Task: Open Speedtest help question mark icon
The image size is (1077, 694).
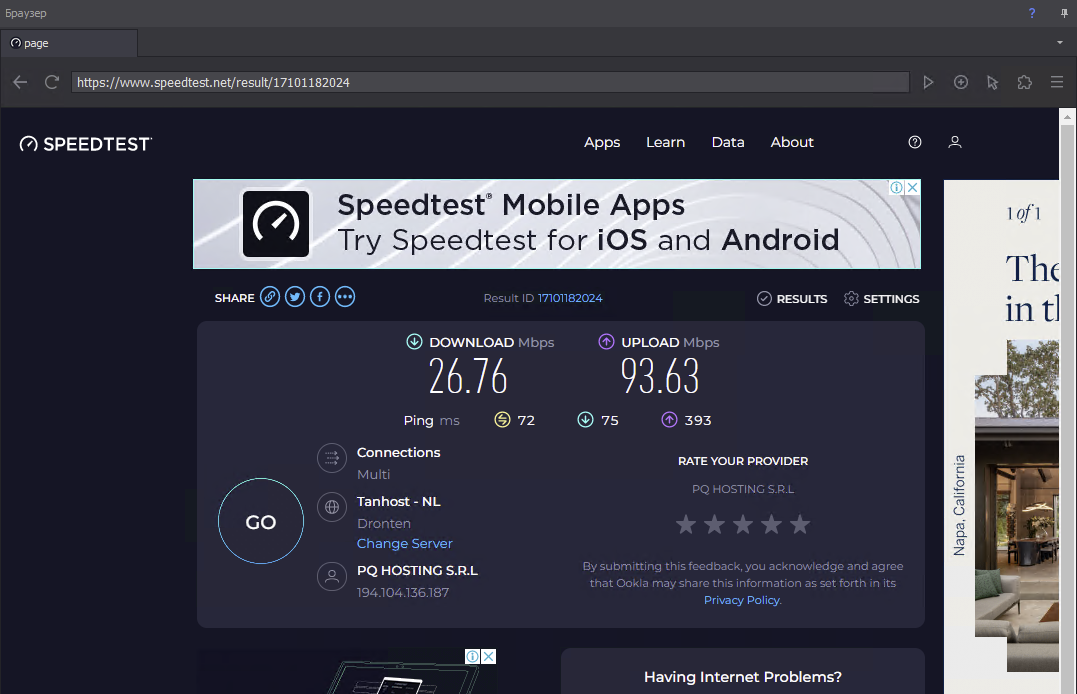Action: pos(914,142)
